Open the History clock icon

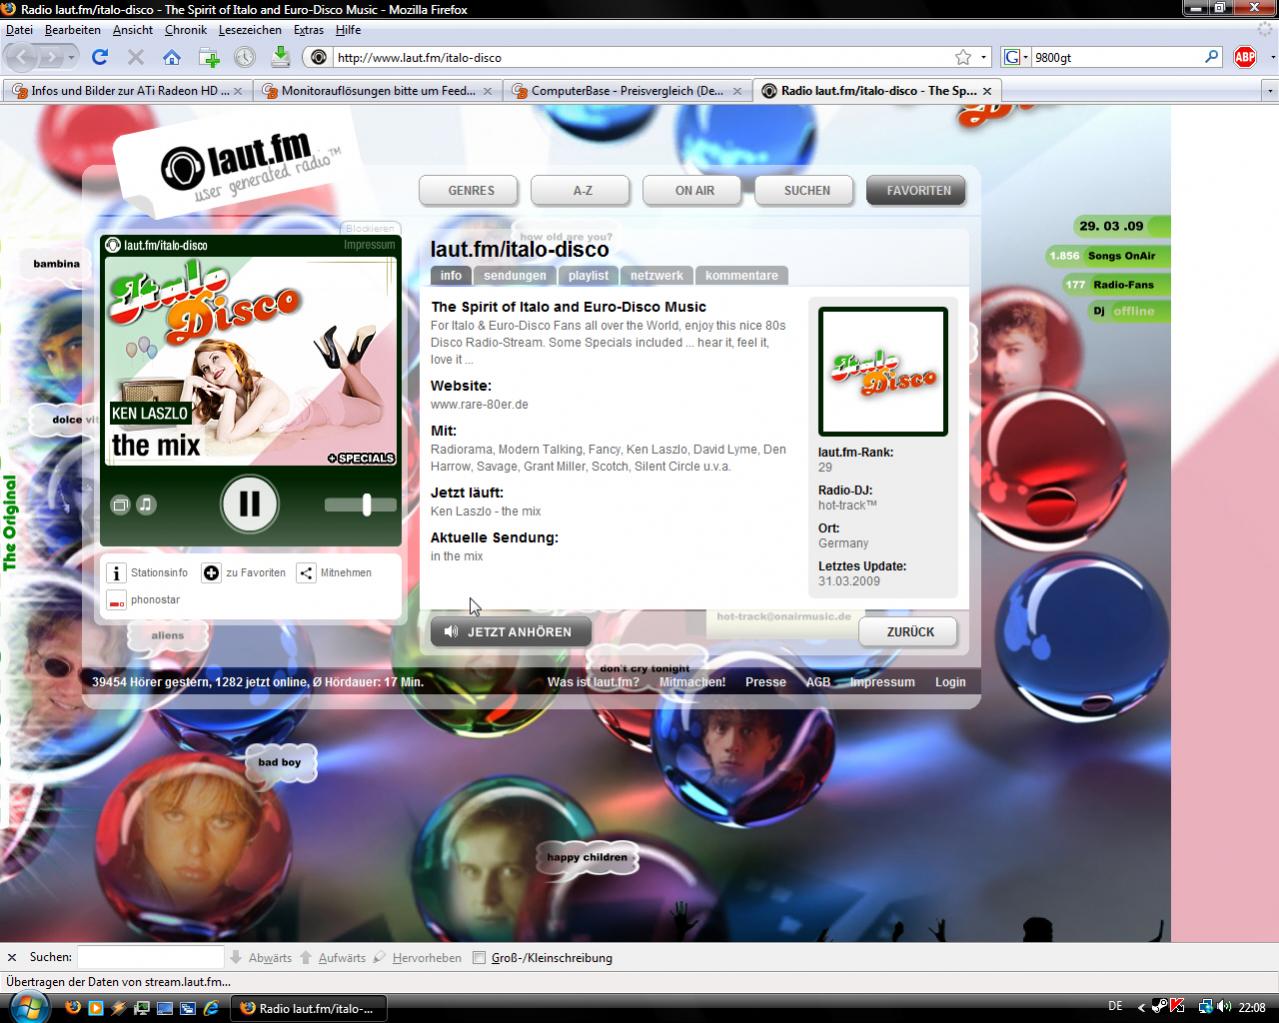pos(245,57)
